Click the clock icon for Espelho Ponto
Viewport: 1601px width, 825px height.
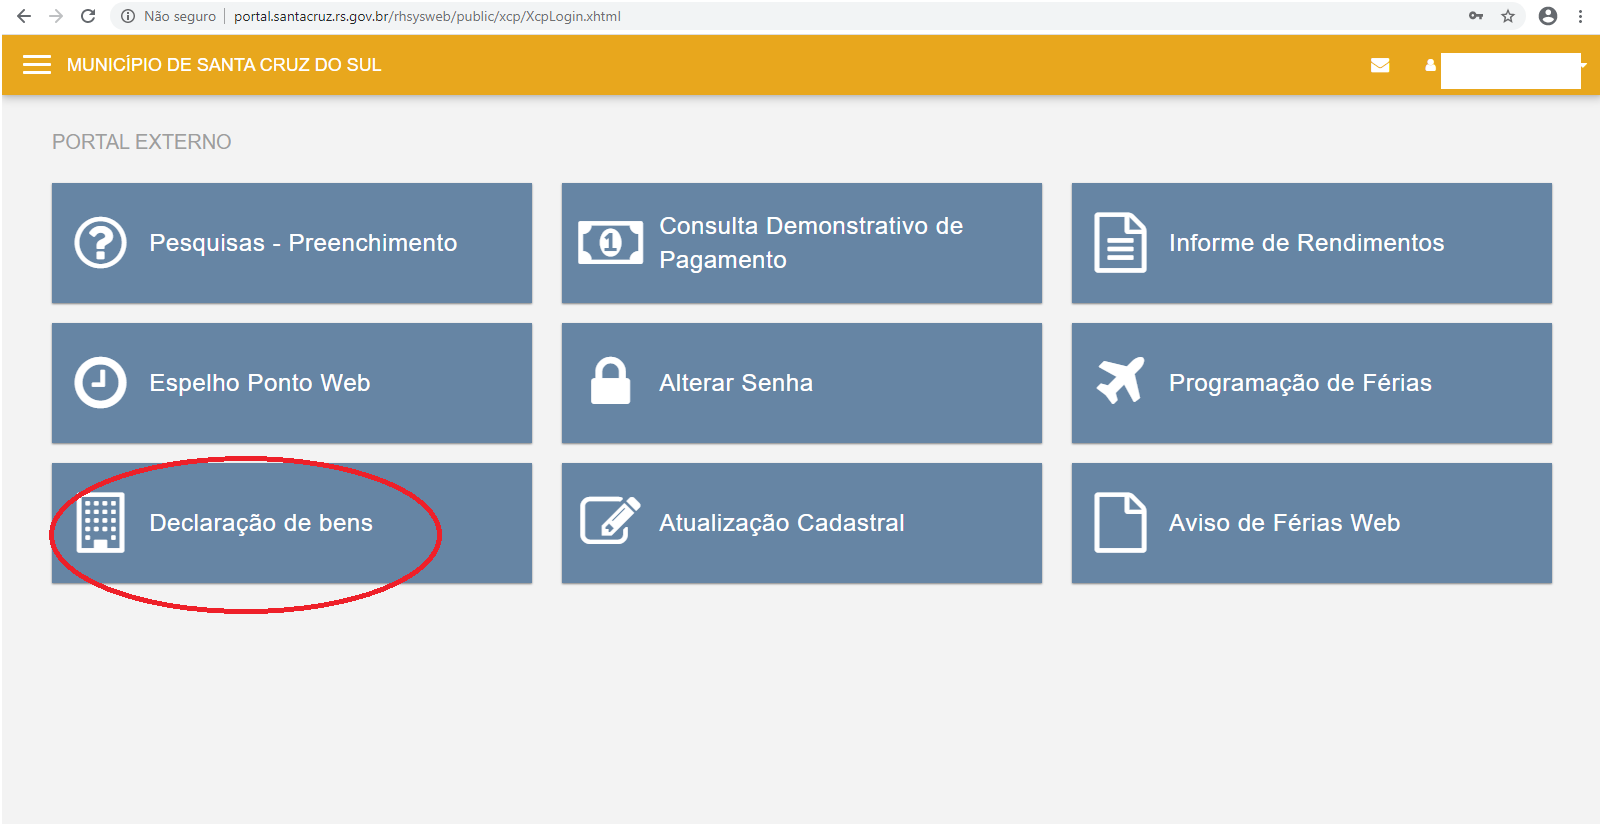(x=100, y=382)
